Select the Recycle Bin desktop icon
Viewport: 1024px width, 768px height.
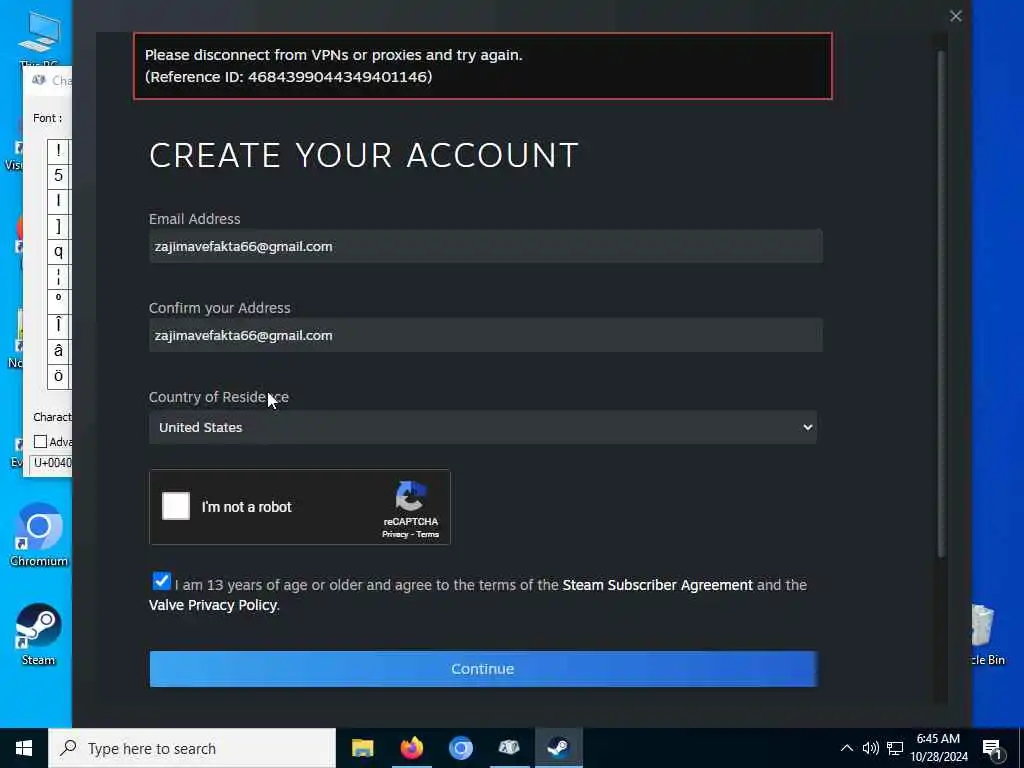[x=985, y=635]
